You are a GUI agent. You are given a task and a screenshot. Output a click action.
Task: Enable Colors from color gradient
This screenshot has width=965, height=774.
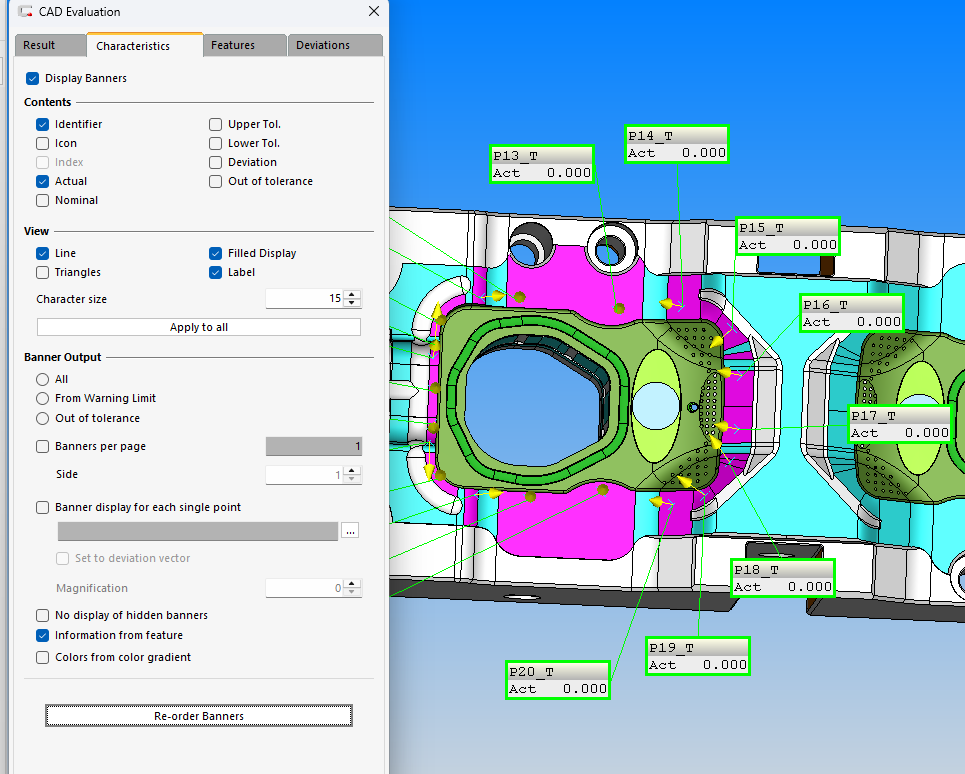pyautogui.click(x=42, y=658)
